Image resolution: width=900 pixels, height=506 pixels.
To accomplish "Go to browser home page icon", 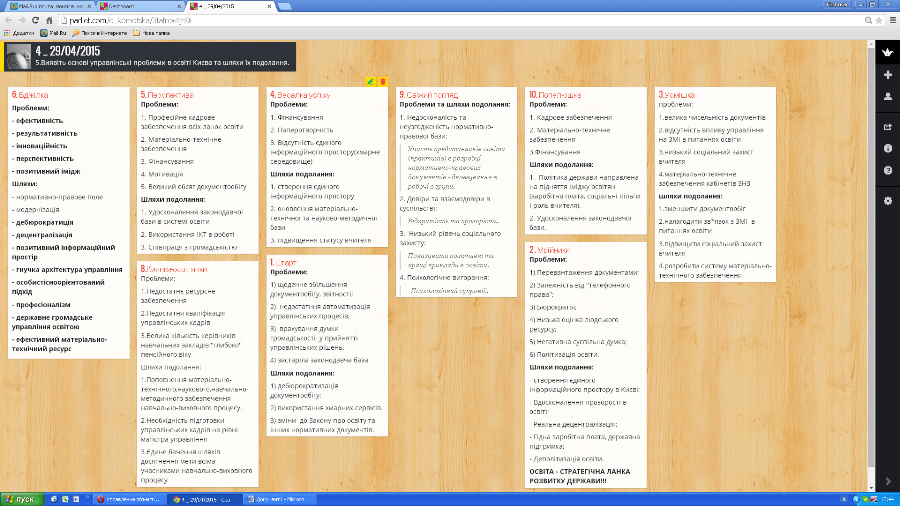I will tap(47, 20).
